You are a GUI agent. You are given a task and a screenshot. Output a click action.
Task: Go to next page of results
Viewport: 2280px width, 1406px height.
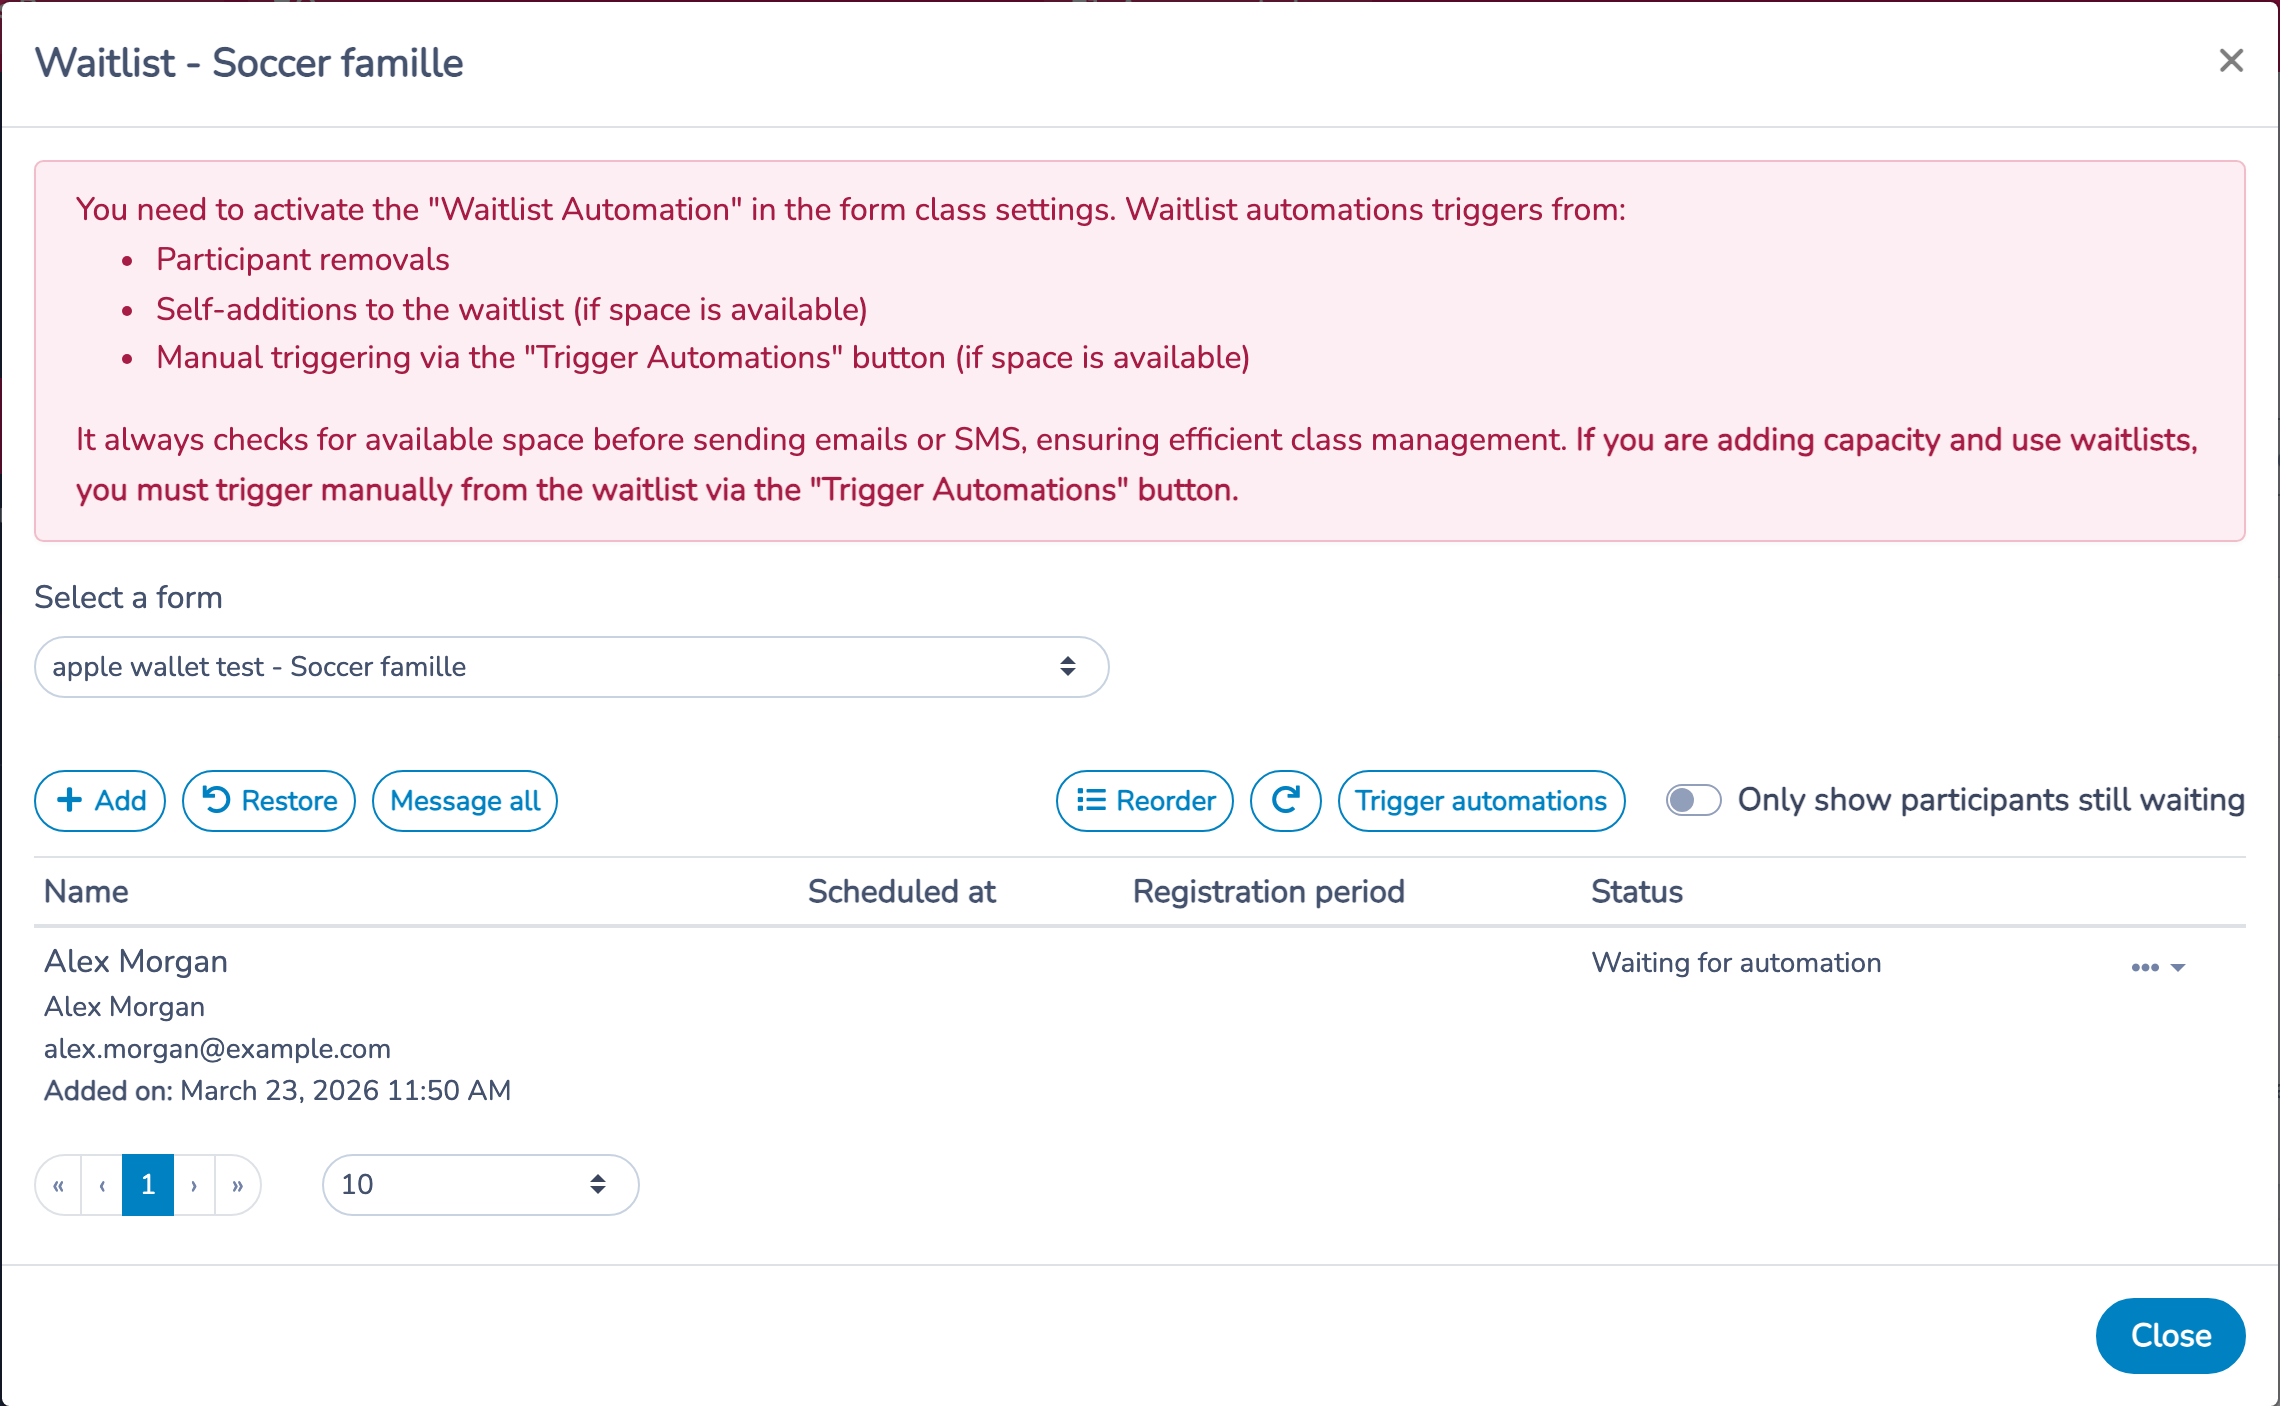[x=194, y=1185]
